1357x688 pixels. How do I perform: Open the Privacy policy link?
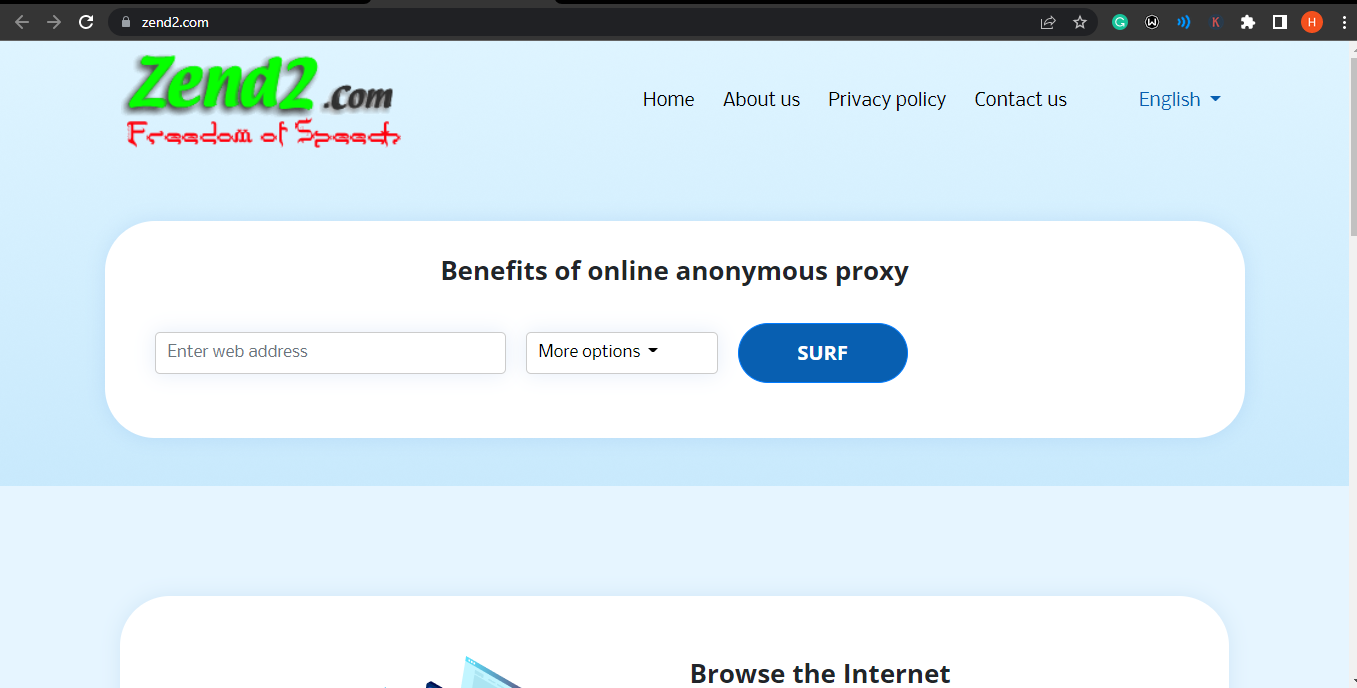[x=887, y=99]
